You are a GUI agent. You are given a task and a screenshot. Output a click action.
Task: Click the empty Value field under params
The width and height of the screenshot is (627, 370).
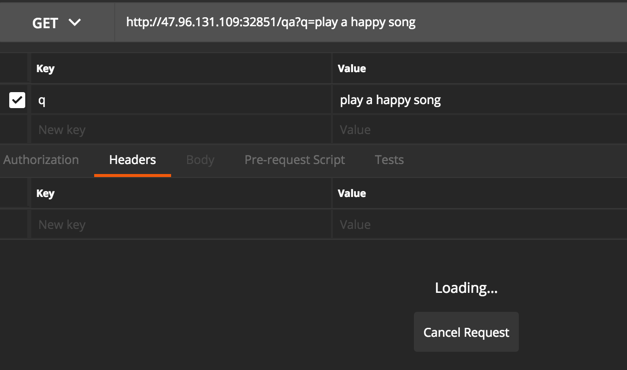pyautogui.click(x=480, y=130)
